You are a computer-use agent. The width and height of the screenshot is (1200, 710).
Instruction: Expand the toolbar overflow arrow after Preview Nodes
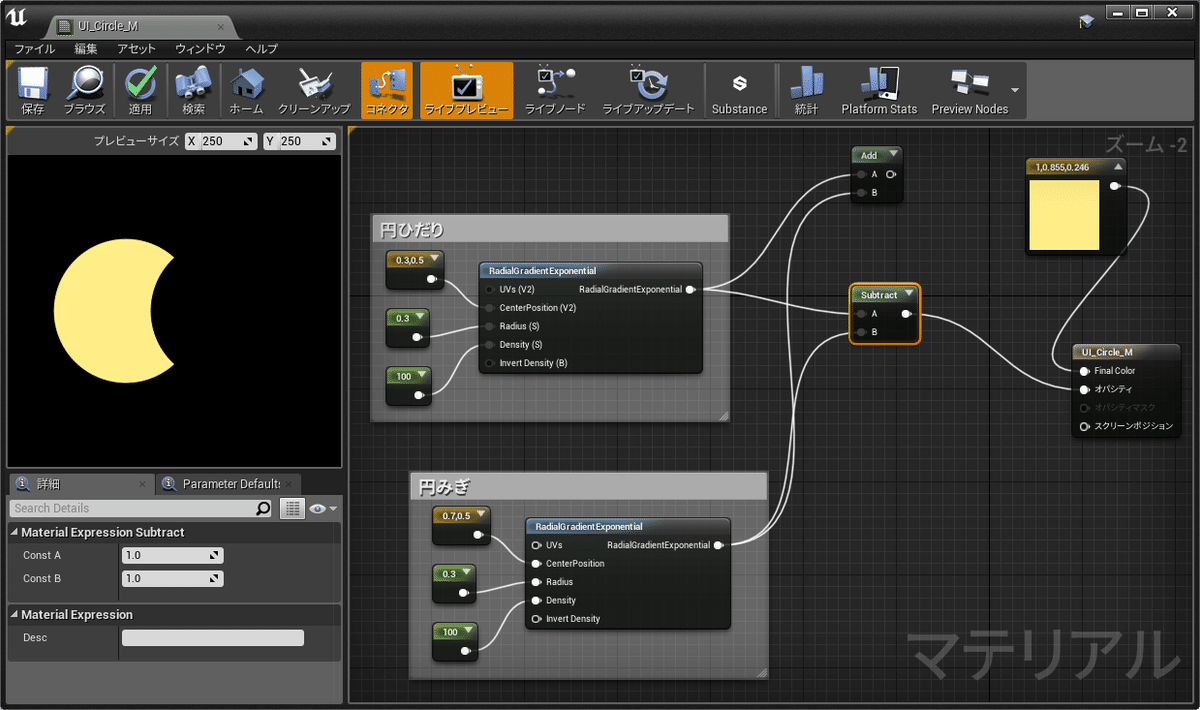point(1015,90)
